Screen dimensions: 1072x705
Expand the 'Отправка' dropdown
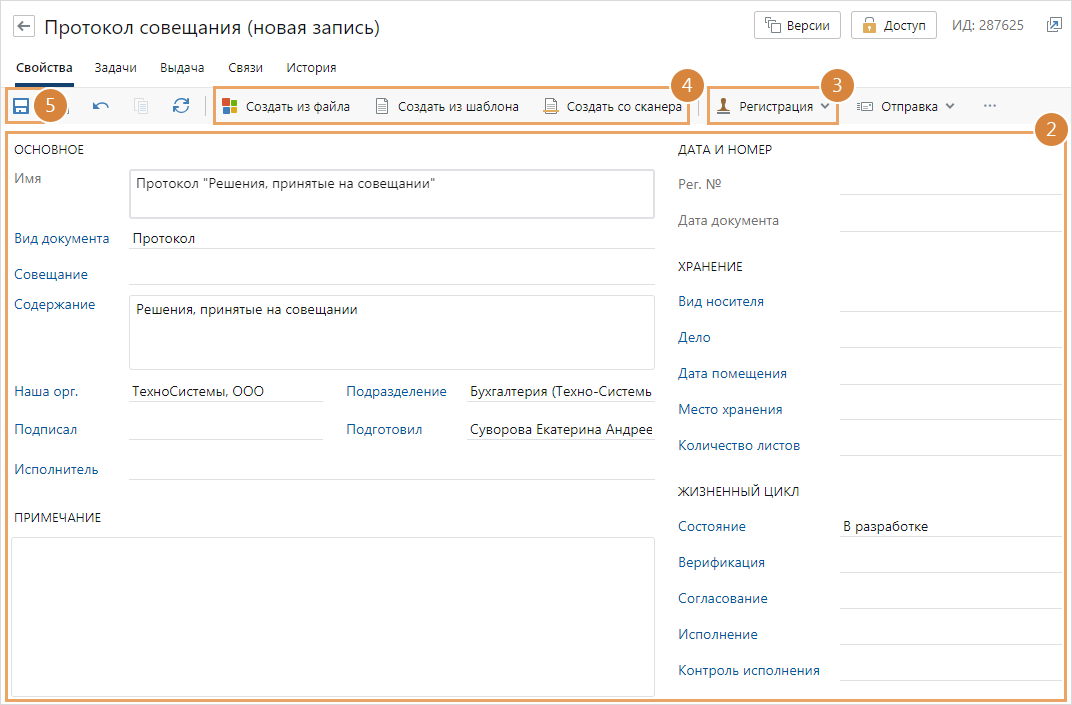pyautogui.click(x=906, y=106)
